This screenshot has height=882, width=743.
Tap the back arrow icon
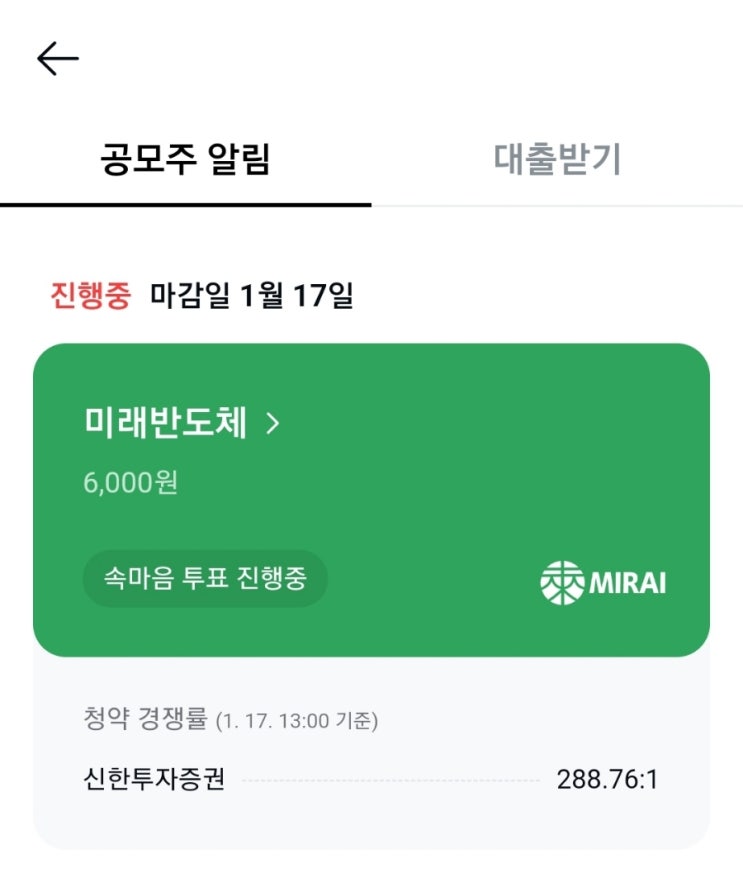(58, 60)
